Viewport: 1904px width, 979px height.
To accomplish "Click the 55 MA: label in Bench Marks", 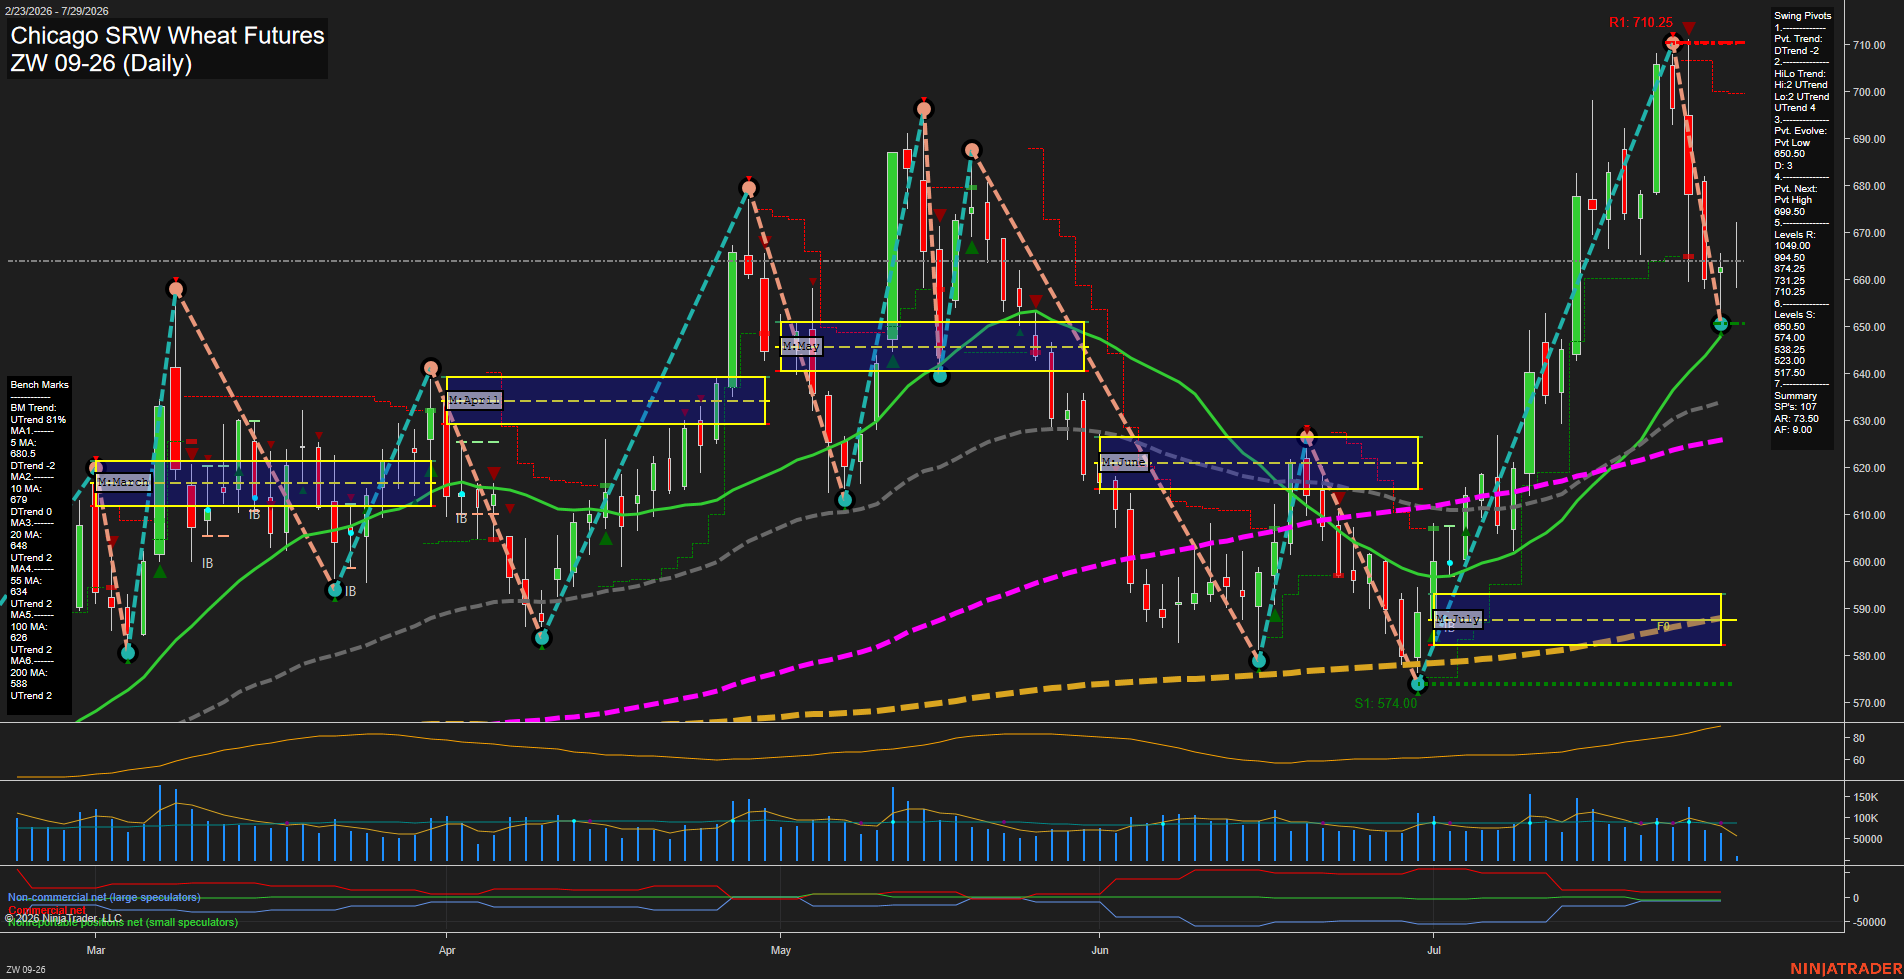I will pos(26,581).
